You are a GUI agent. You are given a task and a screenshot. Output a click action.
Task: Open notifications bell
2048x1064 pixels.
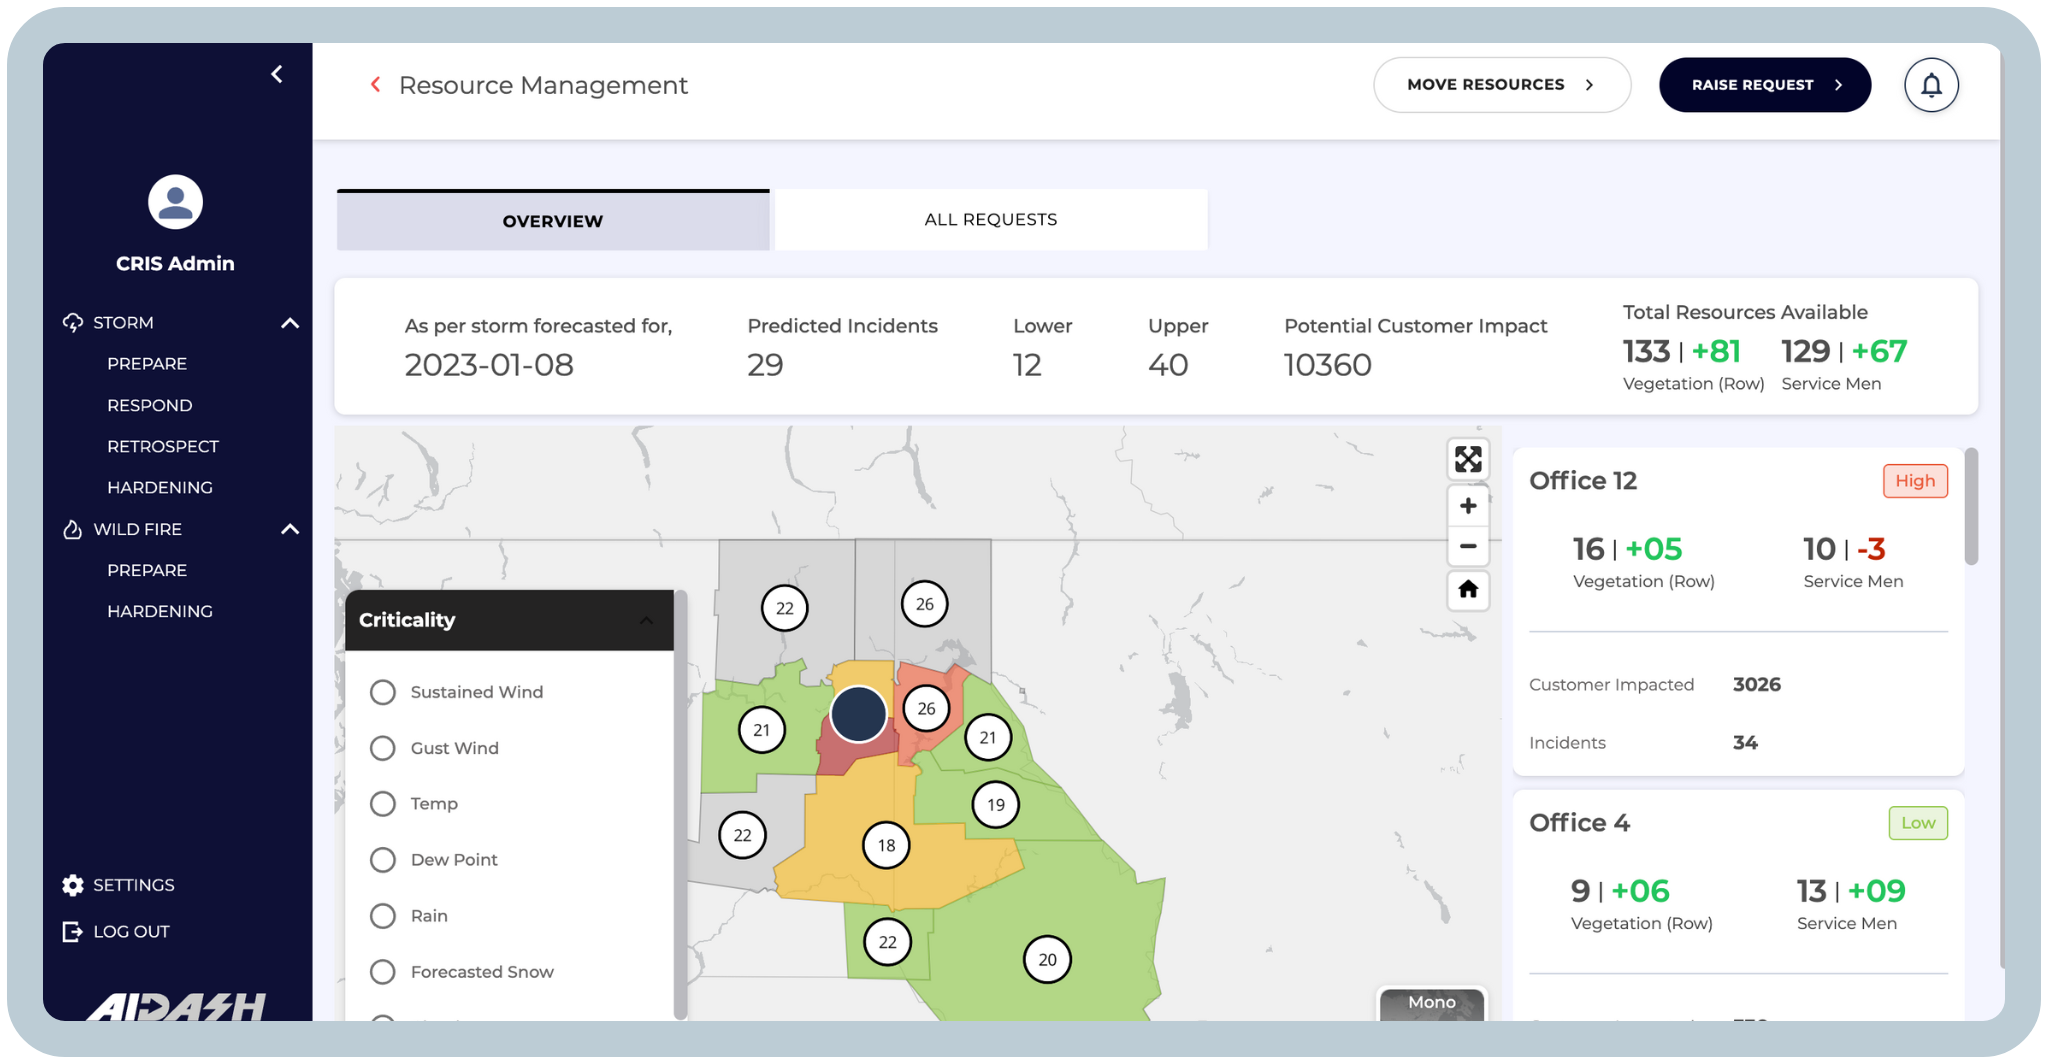(1931, 85)
